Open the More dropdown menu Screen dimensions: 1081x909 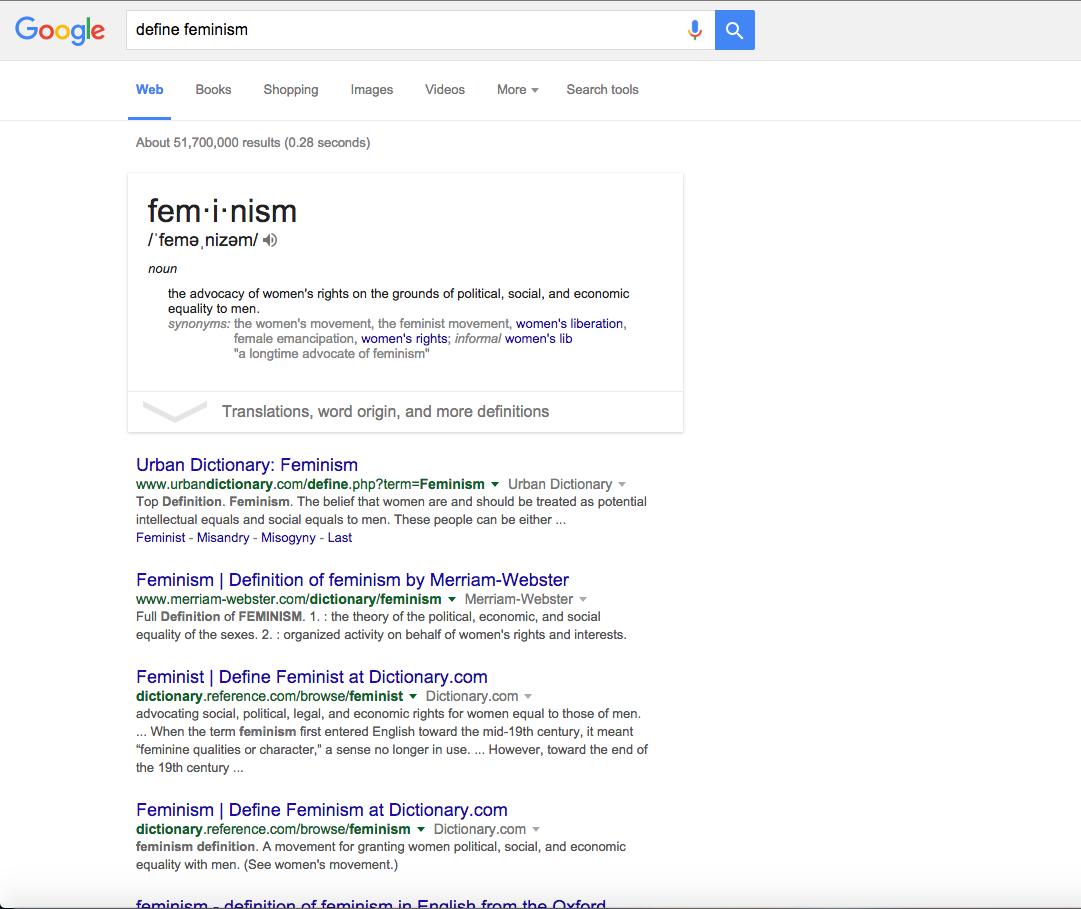click(518, 90)
